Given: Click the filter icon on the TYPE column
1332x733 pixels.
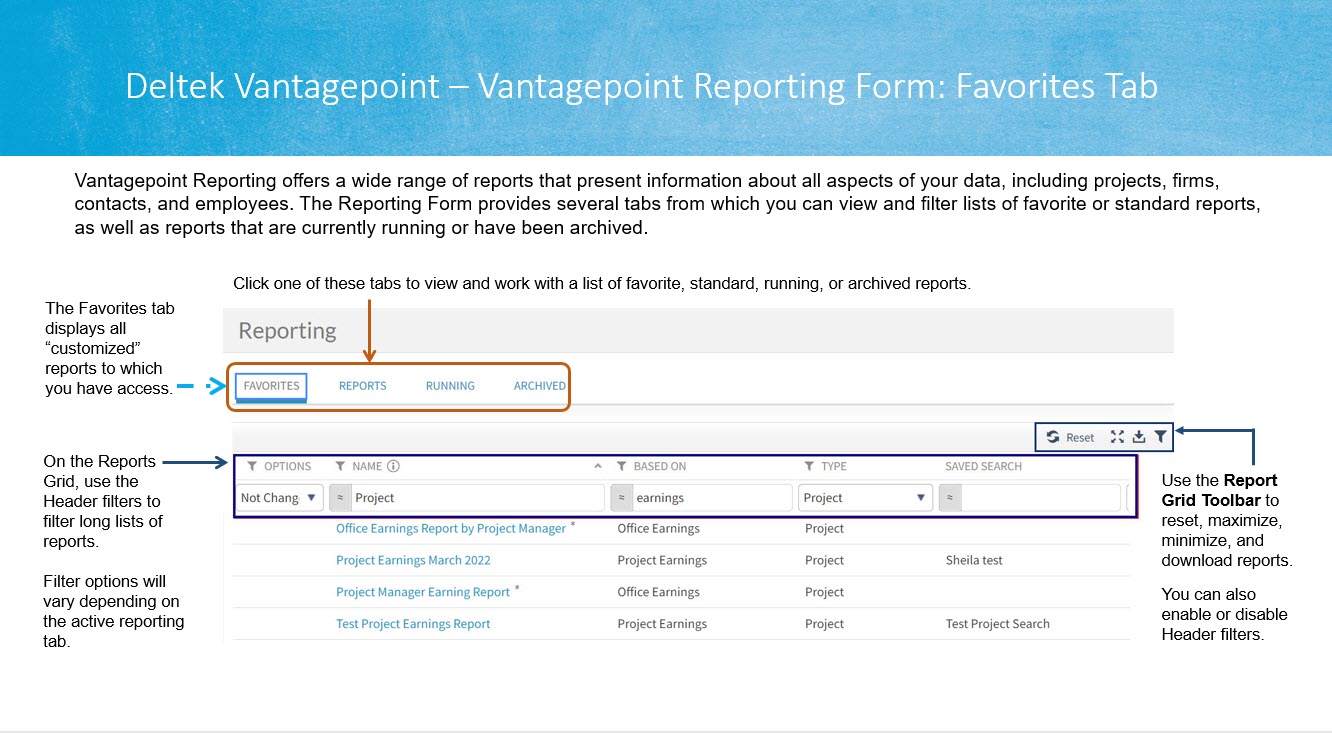Looking at the screenshot, I should [x=808, y=466].
